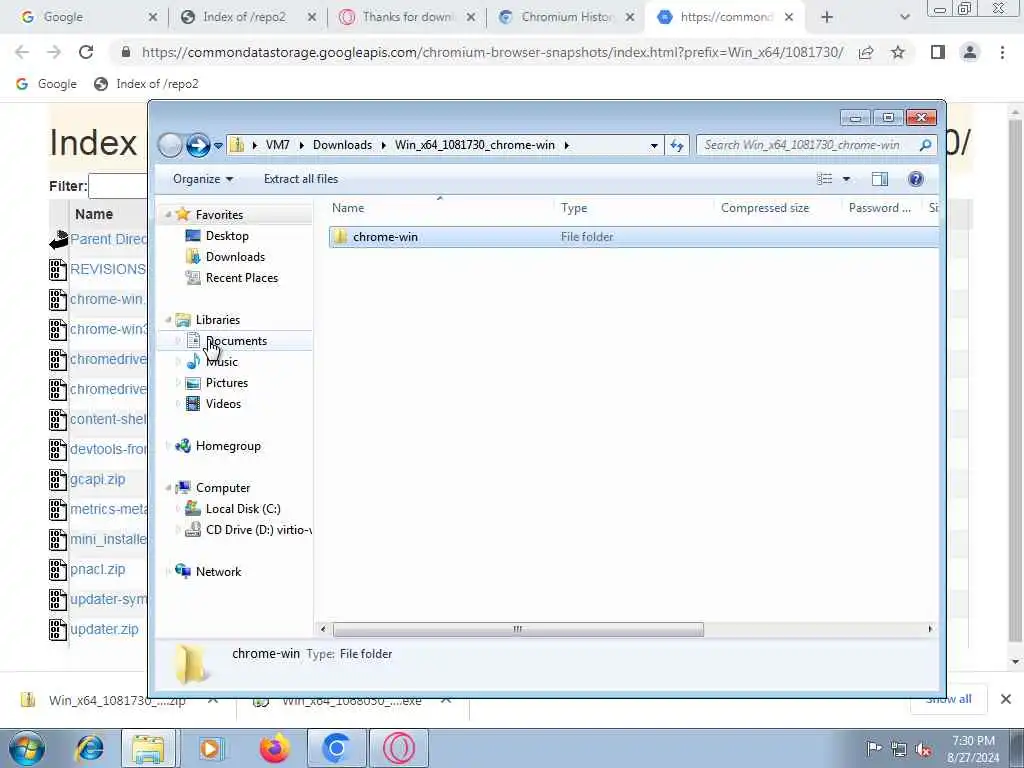Close the downloads bar
Viewport: 1024px width, 768px height.
click(x=1006, y=699)
